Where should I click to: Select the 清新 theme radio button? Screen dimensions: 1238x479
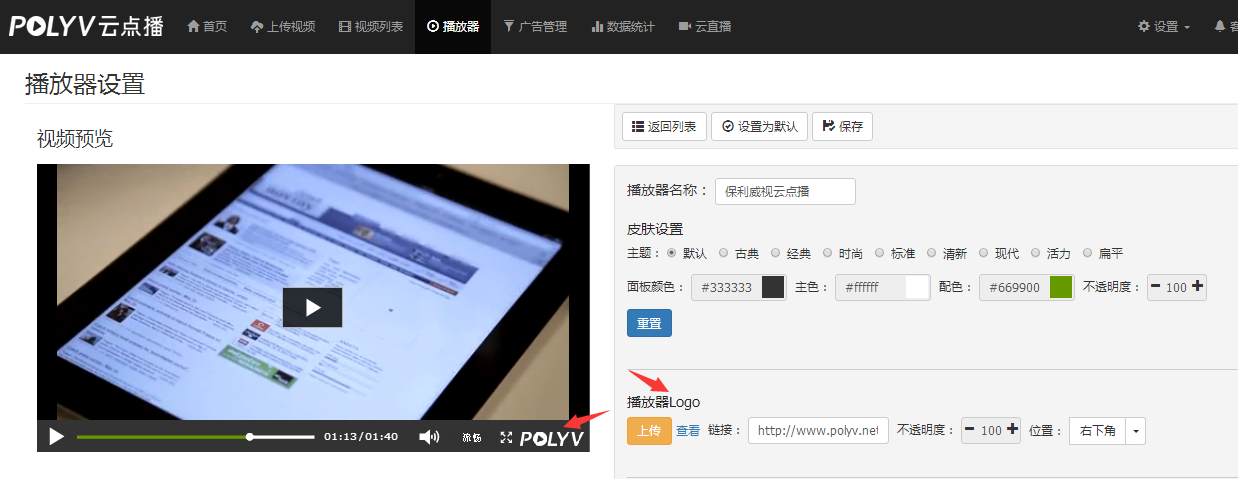[932, 254]
